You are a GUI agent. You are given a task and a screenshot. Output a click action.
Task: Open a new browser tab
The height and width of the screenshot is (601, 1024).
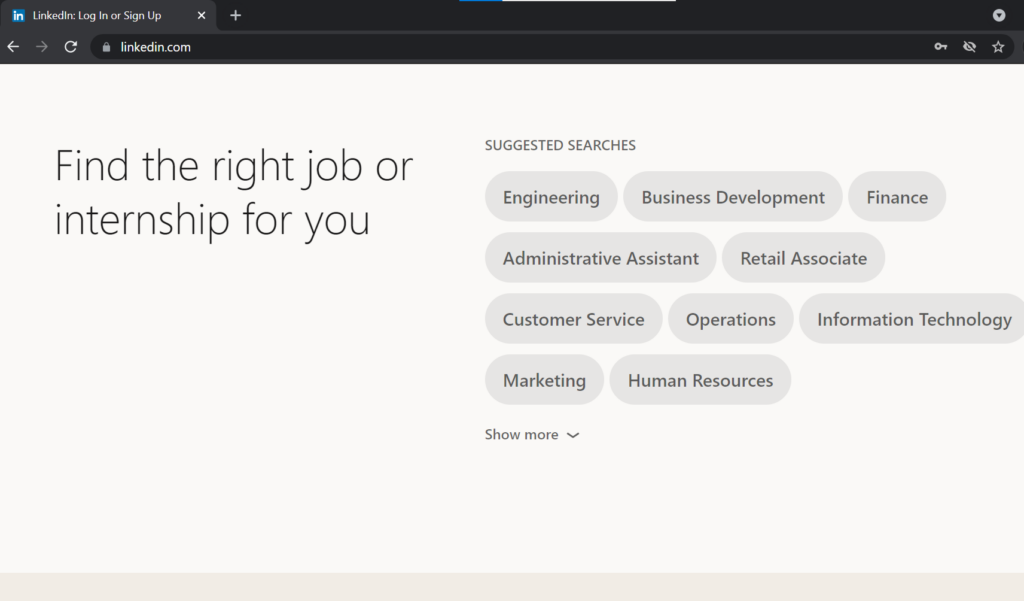[236, 15]
